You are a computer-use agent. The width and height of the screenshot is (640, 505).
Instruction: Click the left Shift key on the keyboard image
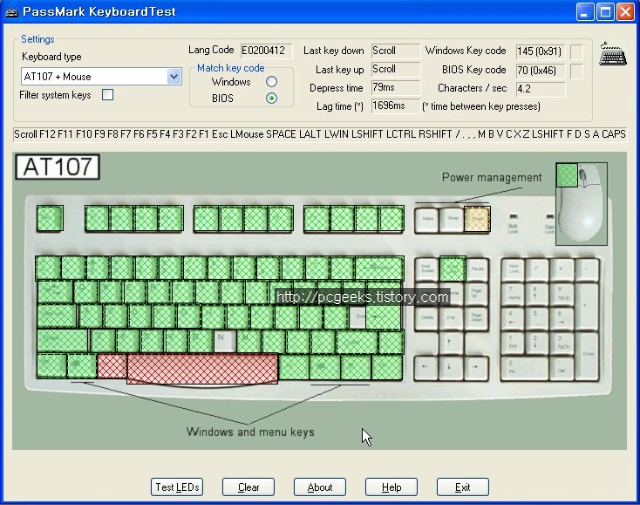point(62,341)
